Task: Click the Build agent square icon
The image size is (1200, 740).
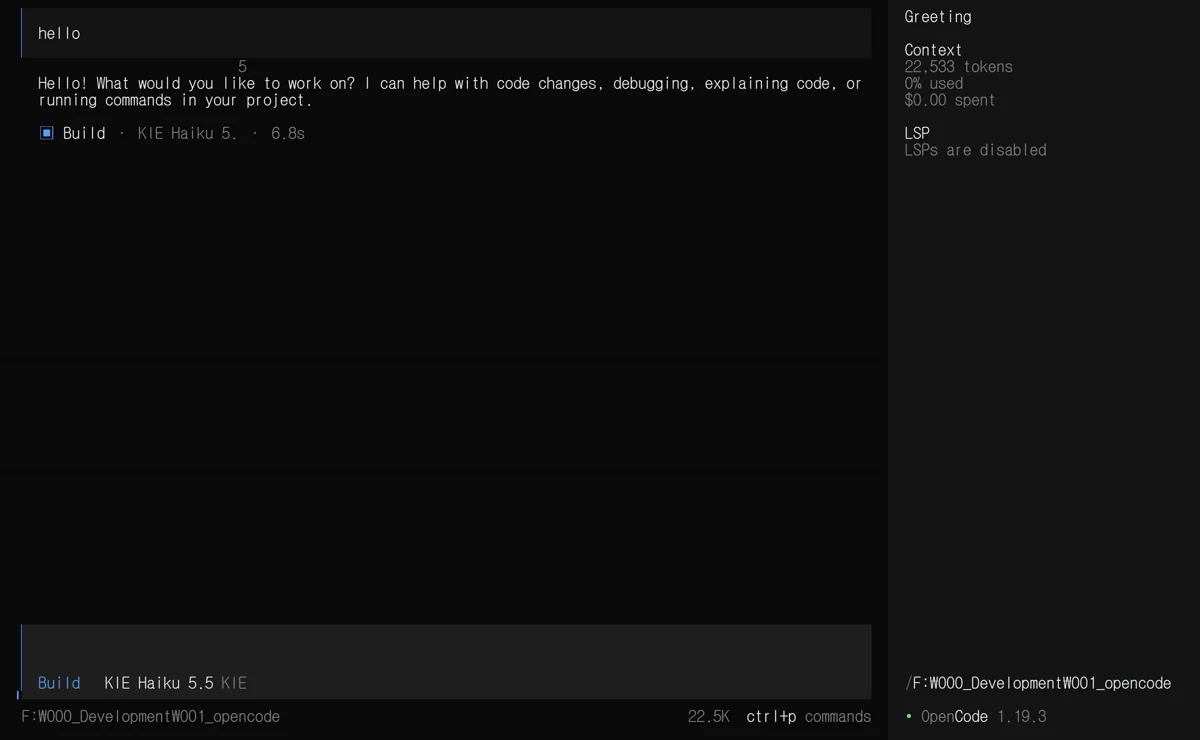Action: 46,133
